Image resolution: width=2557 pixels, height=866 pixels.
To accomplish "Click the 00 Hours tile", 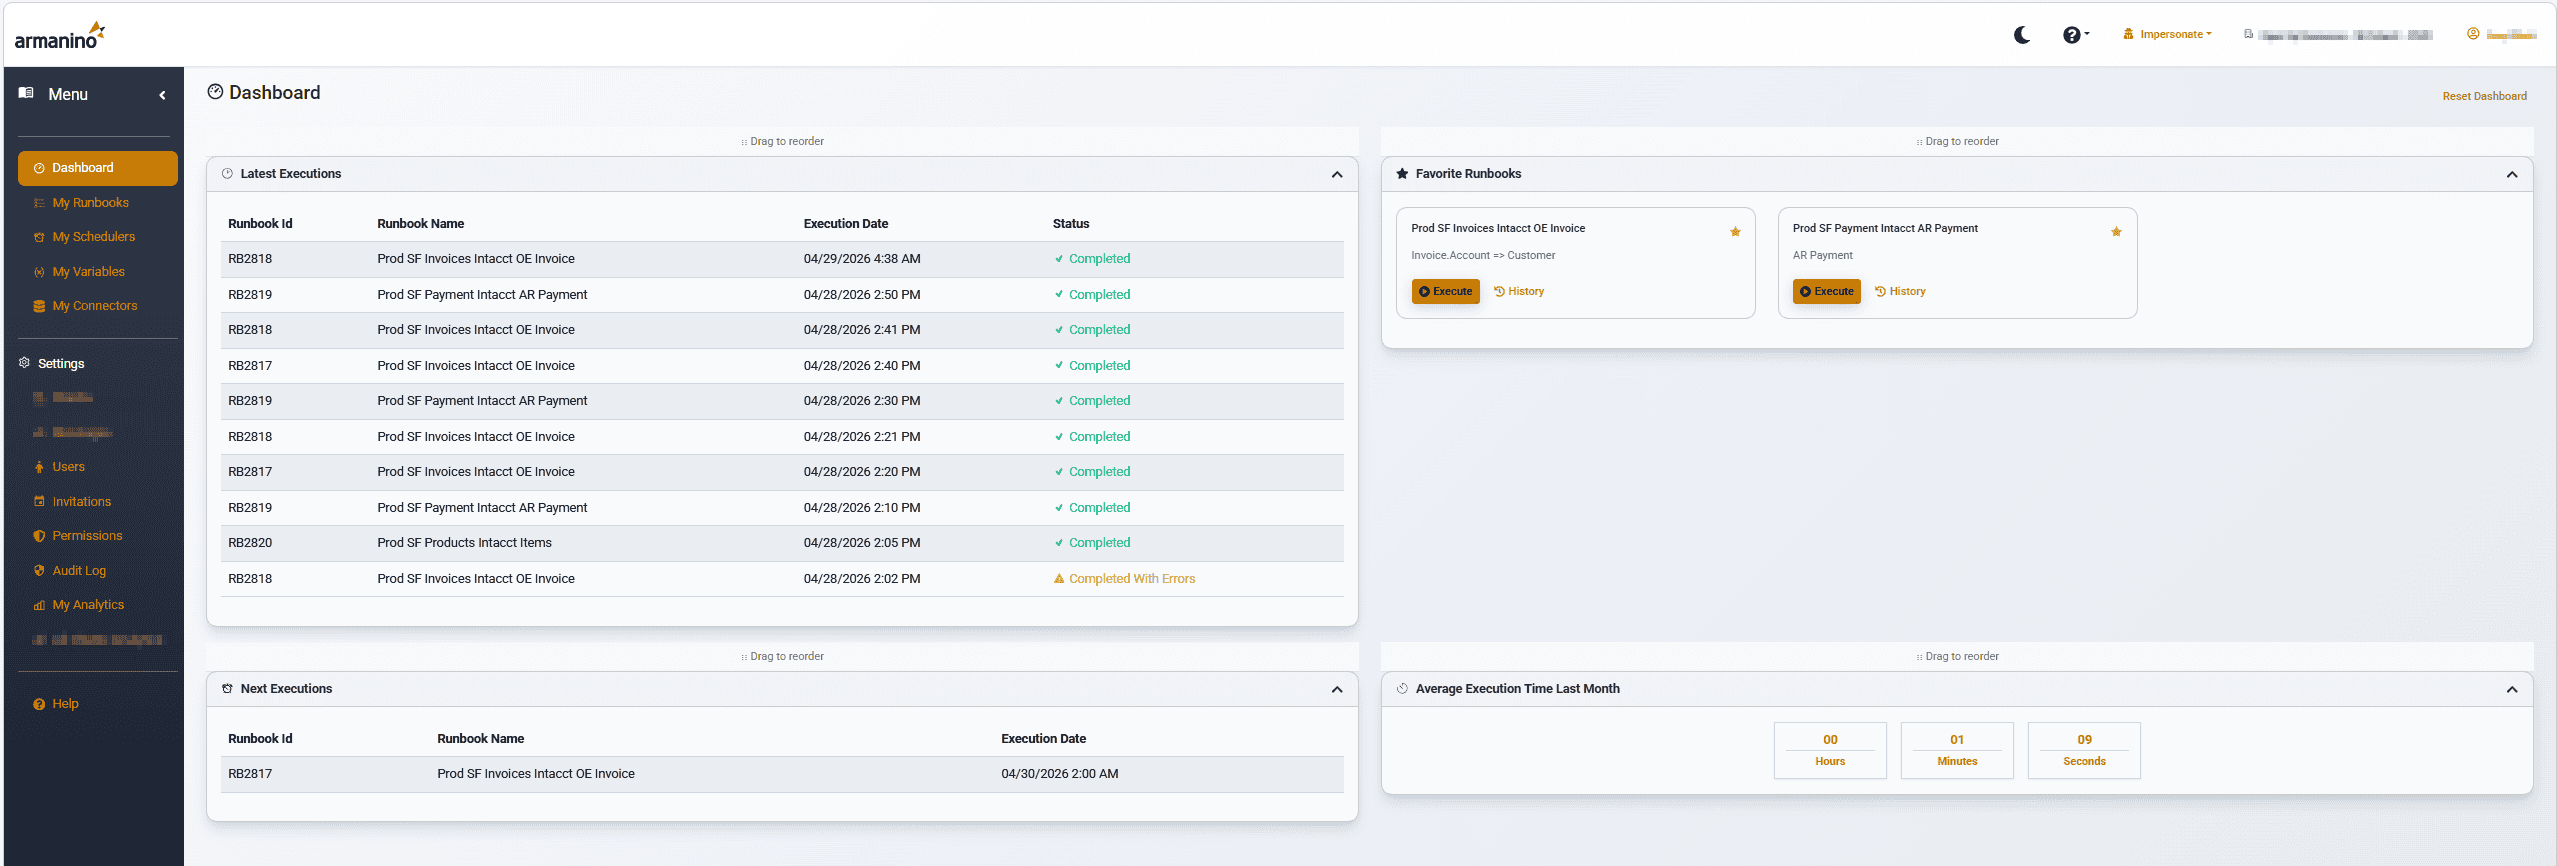I will (x=1830, y=750).
